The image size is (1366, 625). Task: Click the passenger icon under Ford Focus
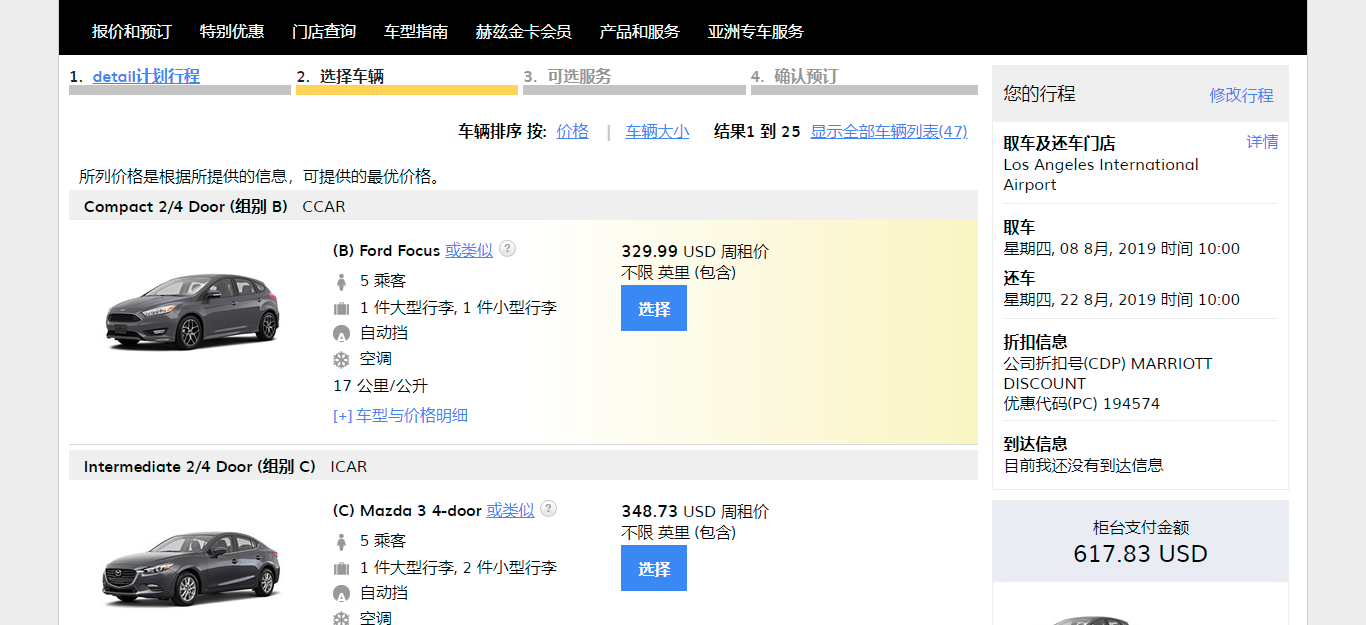pyautogui.click(x=341, y=281)
